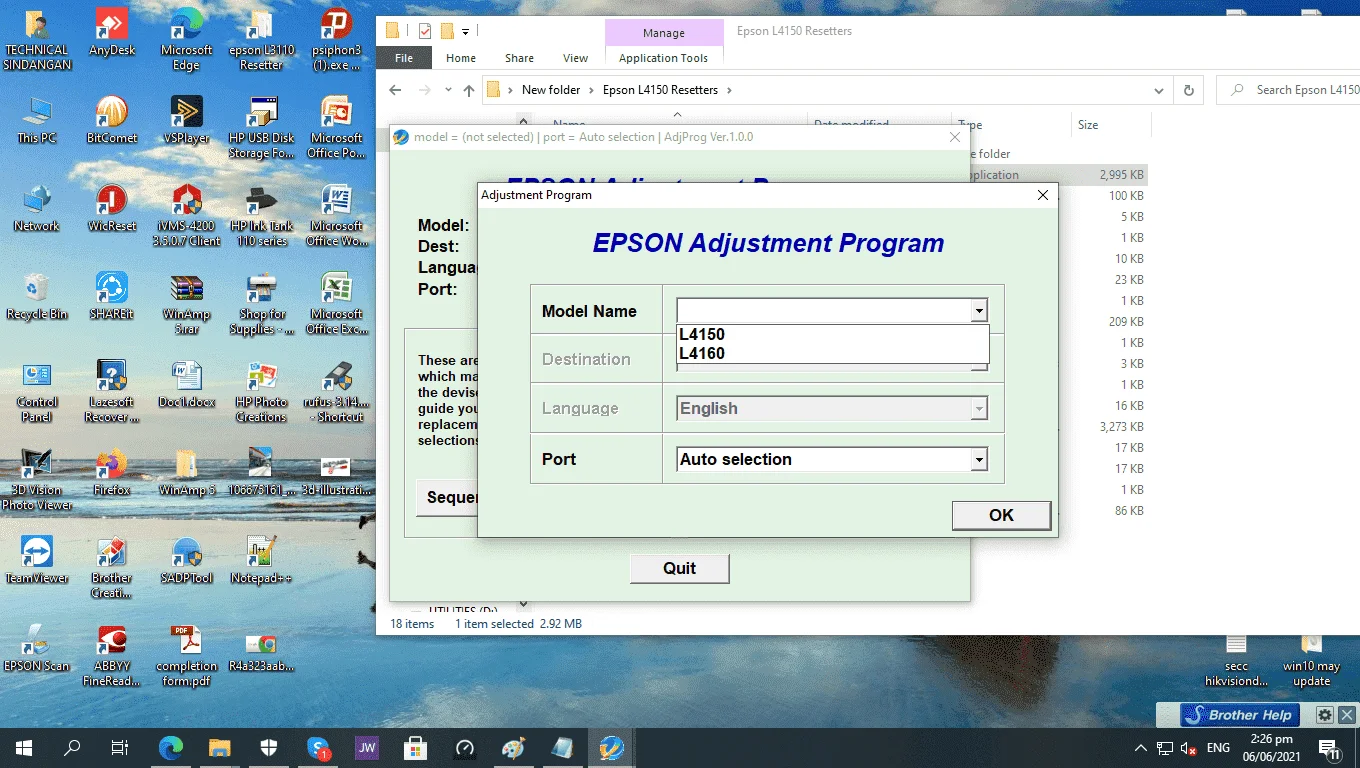Switch to the Share ribbon tab
1360x768 pixels.
click(519, 58)
